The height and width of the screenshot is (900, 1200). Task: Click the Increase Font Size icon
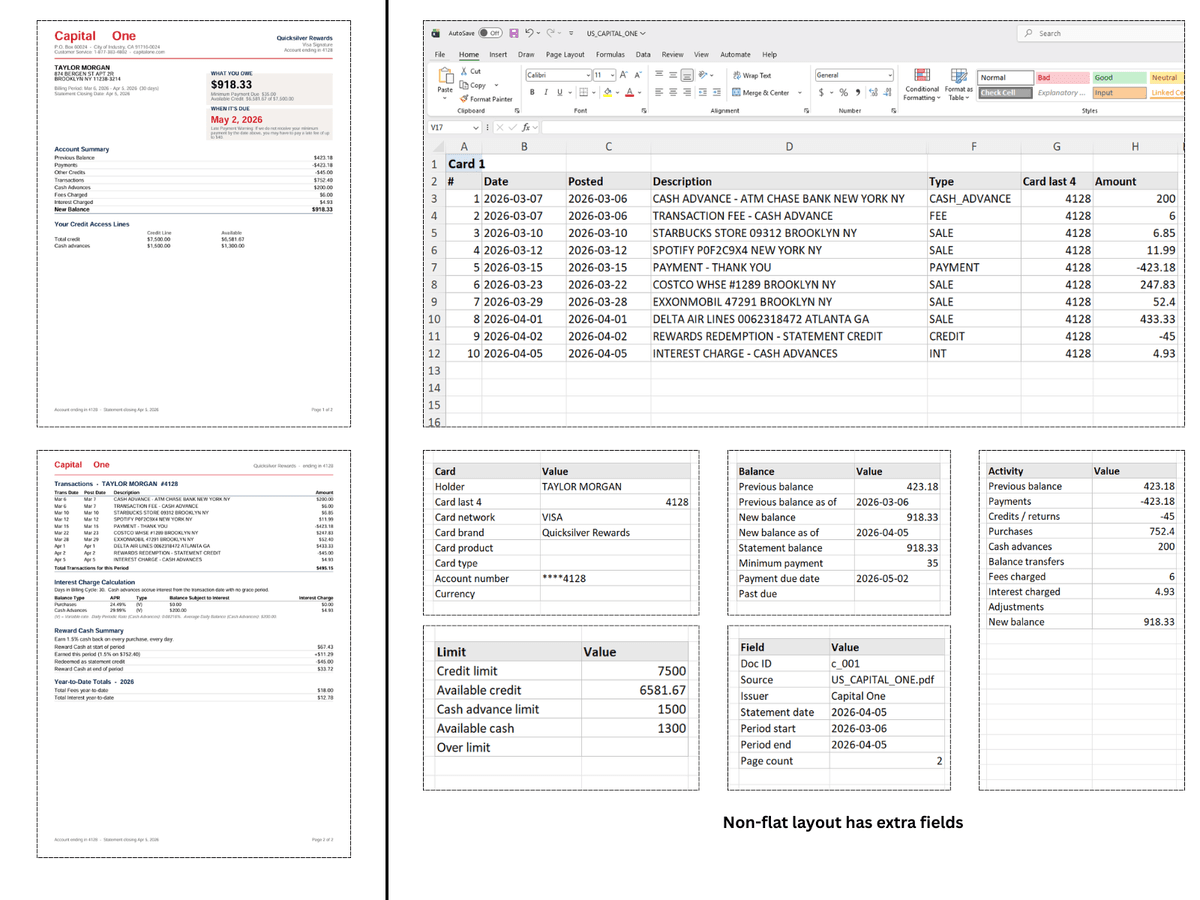pyautogui.click(x=623, y=75)
